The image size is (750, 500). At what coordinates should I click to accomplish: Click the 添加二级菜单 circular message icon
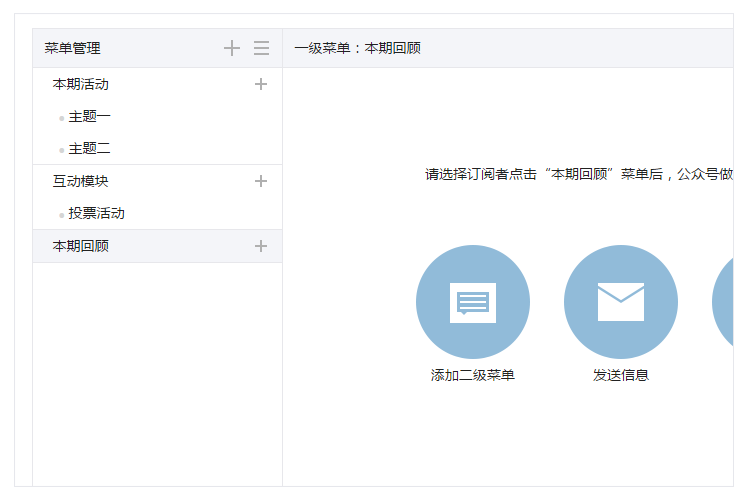point(473,302)
